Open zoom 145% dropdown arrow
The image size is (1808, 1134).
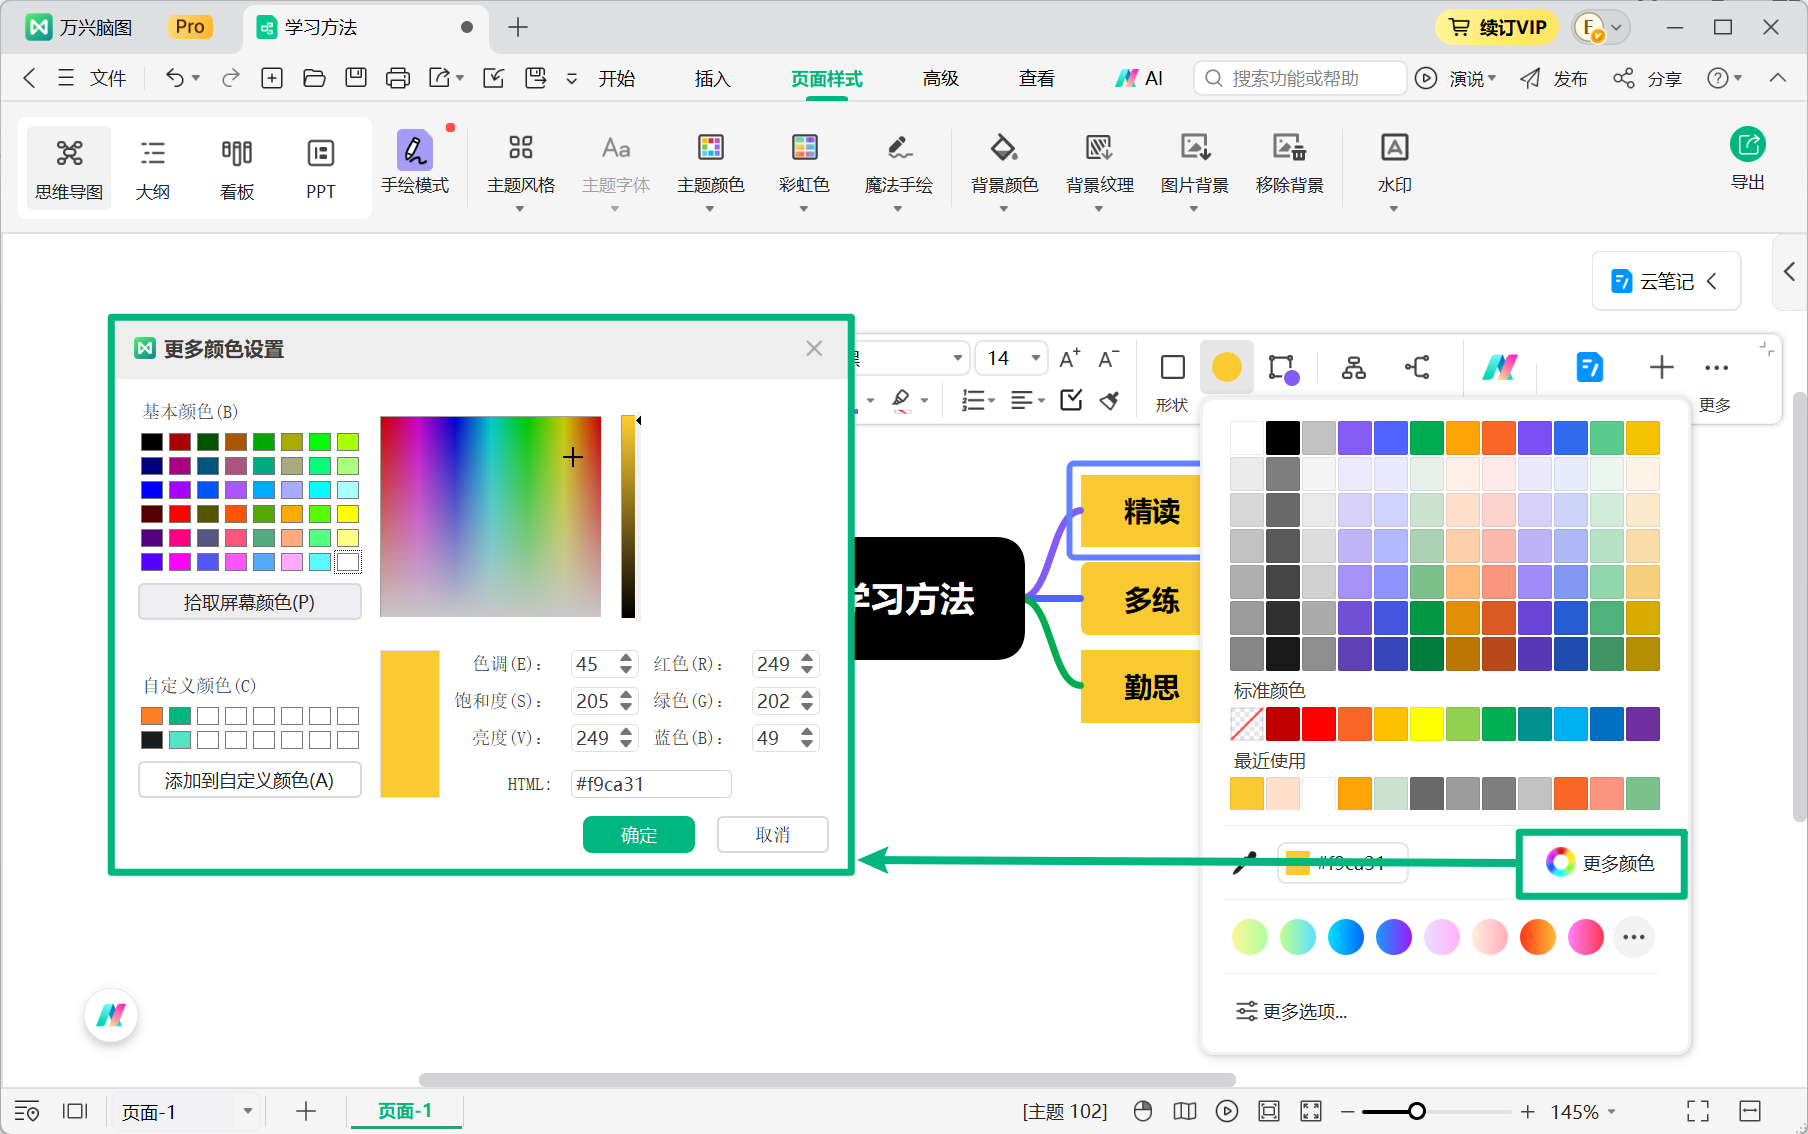coord(1612,1111)
